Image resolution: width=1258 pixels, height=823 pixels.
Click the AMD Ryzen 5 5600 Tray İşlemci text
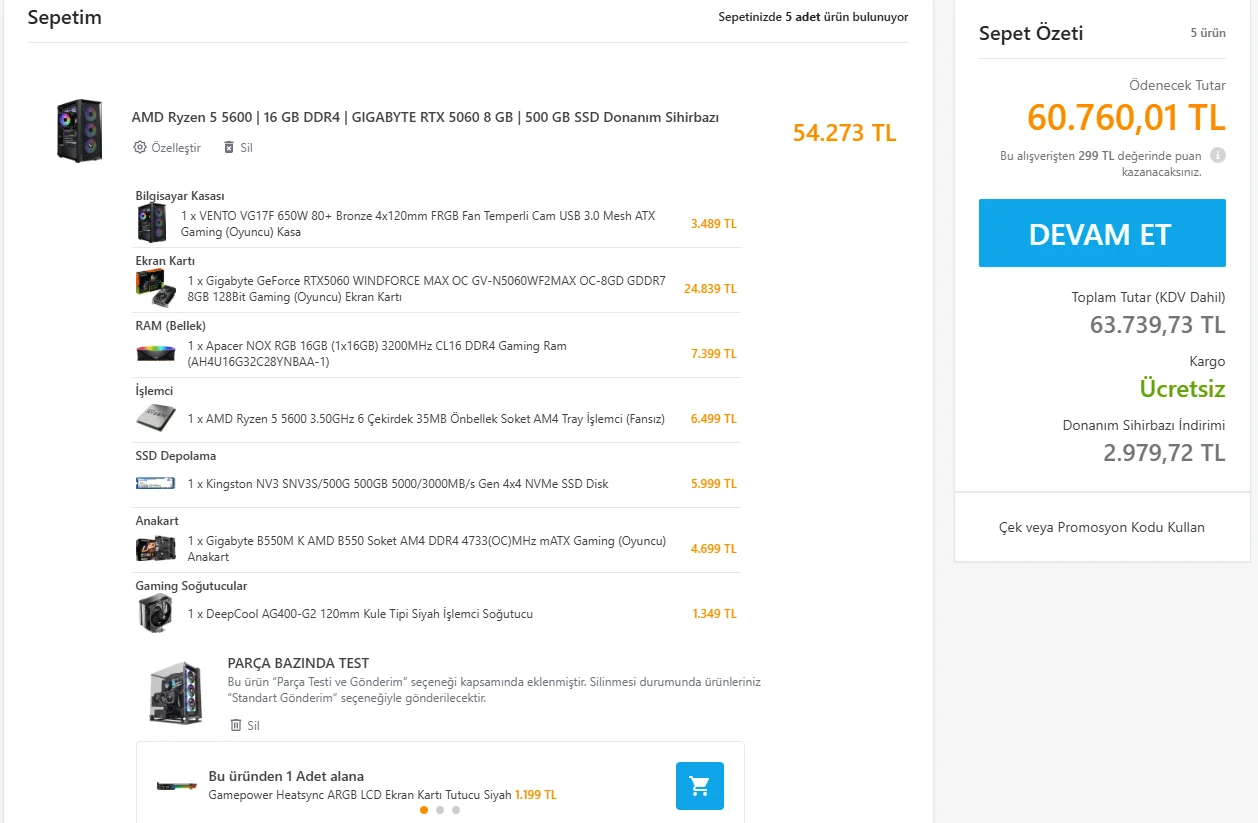coord(426,419)
